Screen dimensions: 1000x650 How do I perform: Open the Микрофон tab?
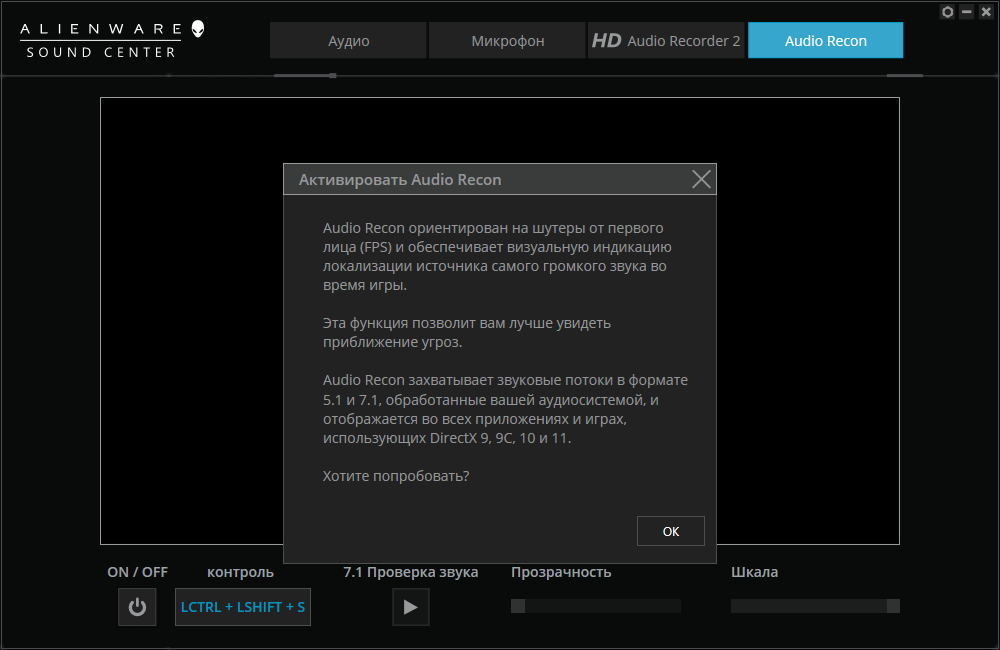[x=507, y=40]
